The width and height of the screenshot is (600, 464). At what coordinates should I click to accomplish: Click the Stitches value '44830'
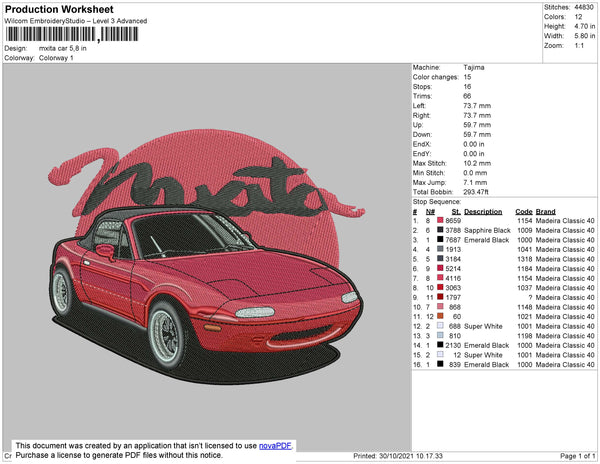tap(584, 7)
